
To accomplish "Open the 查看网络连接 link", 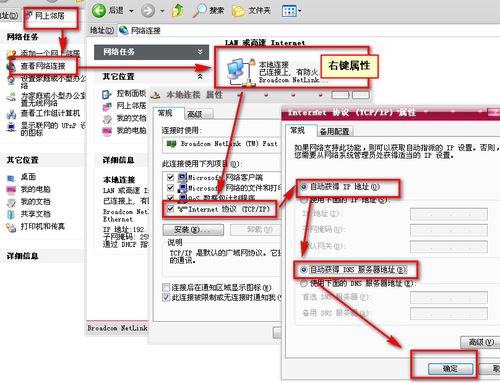I will pyautogui.click(x=43, y=66).
